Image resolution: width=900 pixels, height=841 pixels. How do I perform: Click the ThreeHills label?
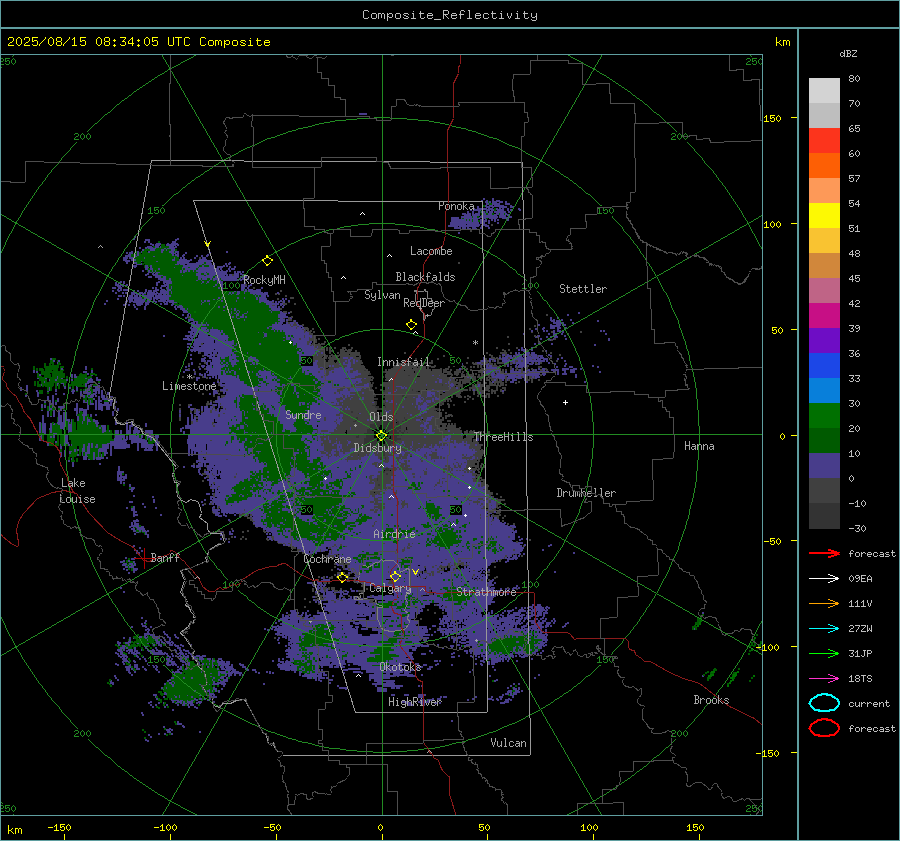pos(503,437)
